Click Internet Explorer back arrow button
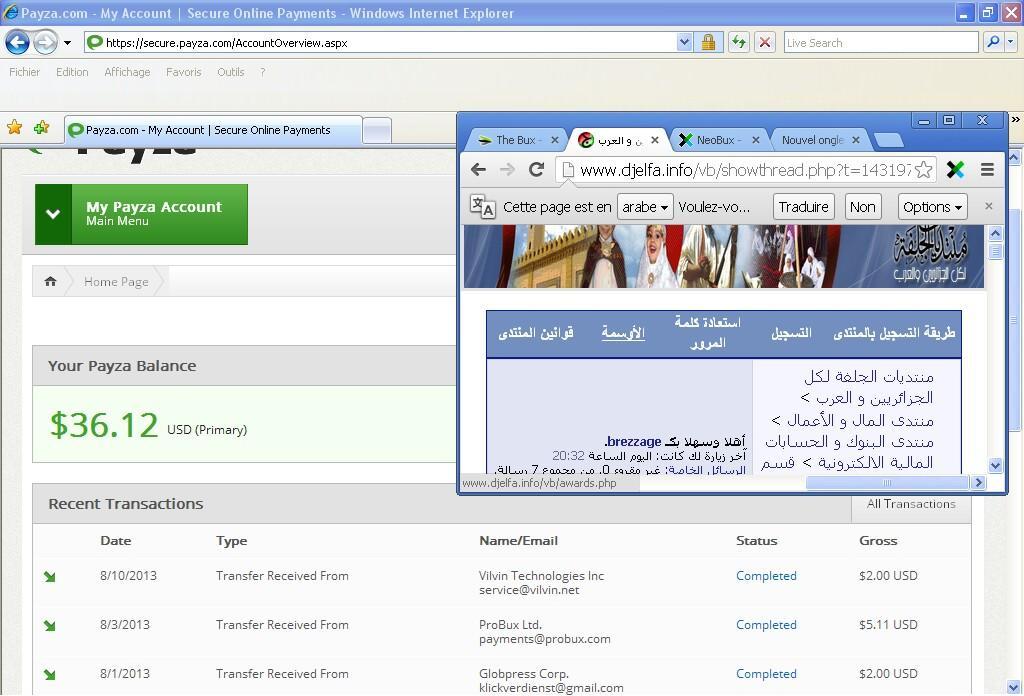This screenshot has height=696, width=1024. pos(17,43)
